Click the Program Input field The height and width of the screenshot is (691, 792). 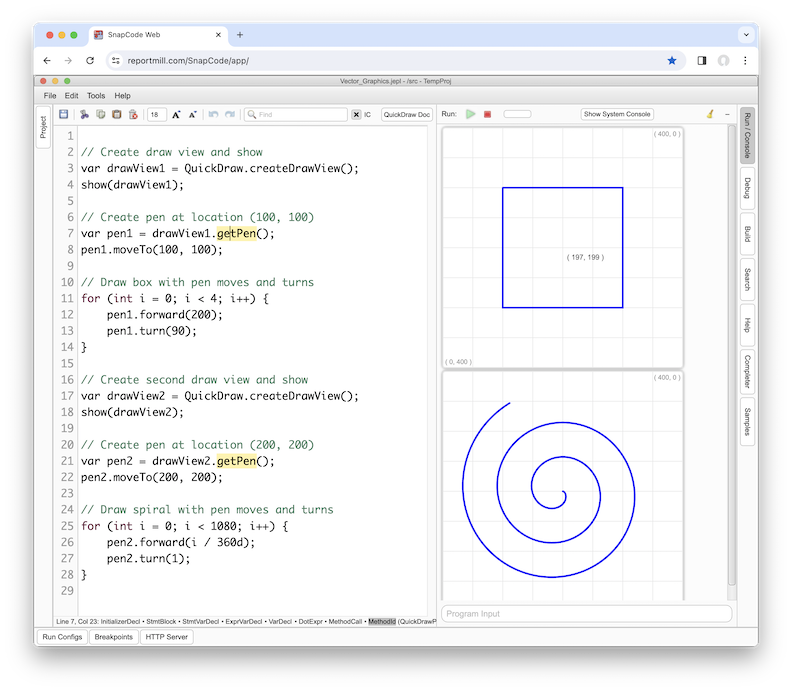[x=586, y=614]
